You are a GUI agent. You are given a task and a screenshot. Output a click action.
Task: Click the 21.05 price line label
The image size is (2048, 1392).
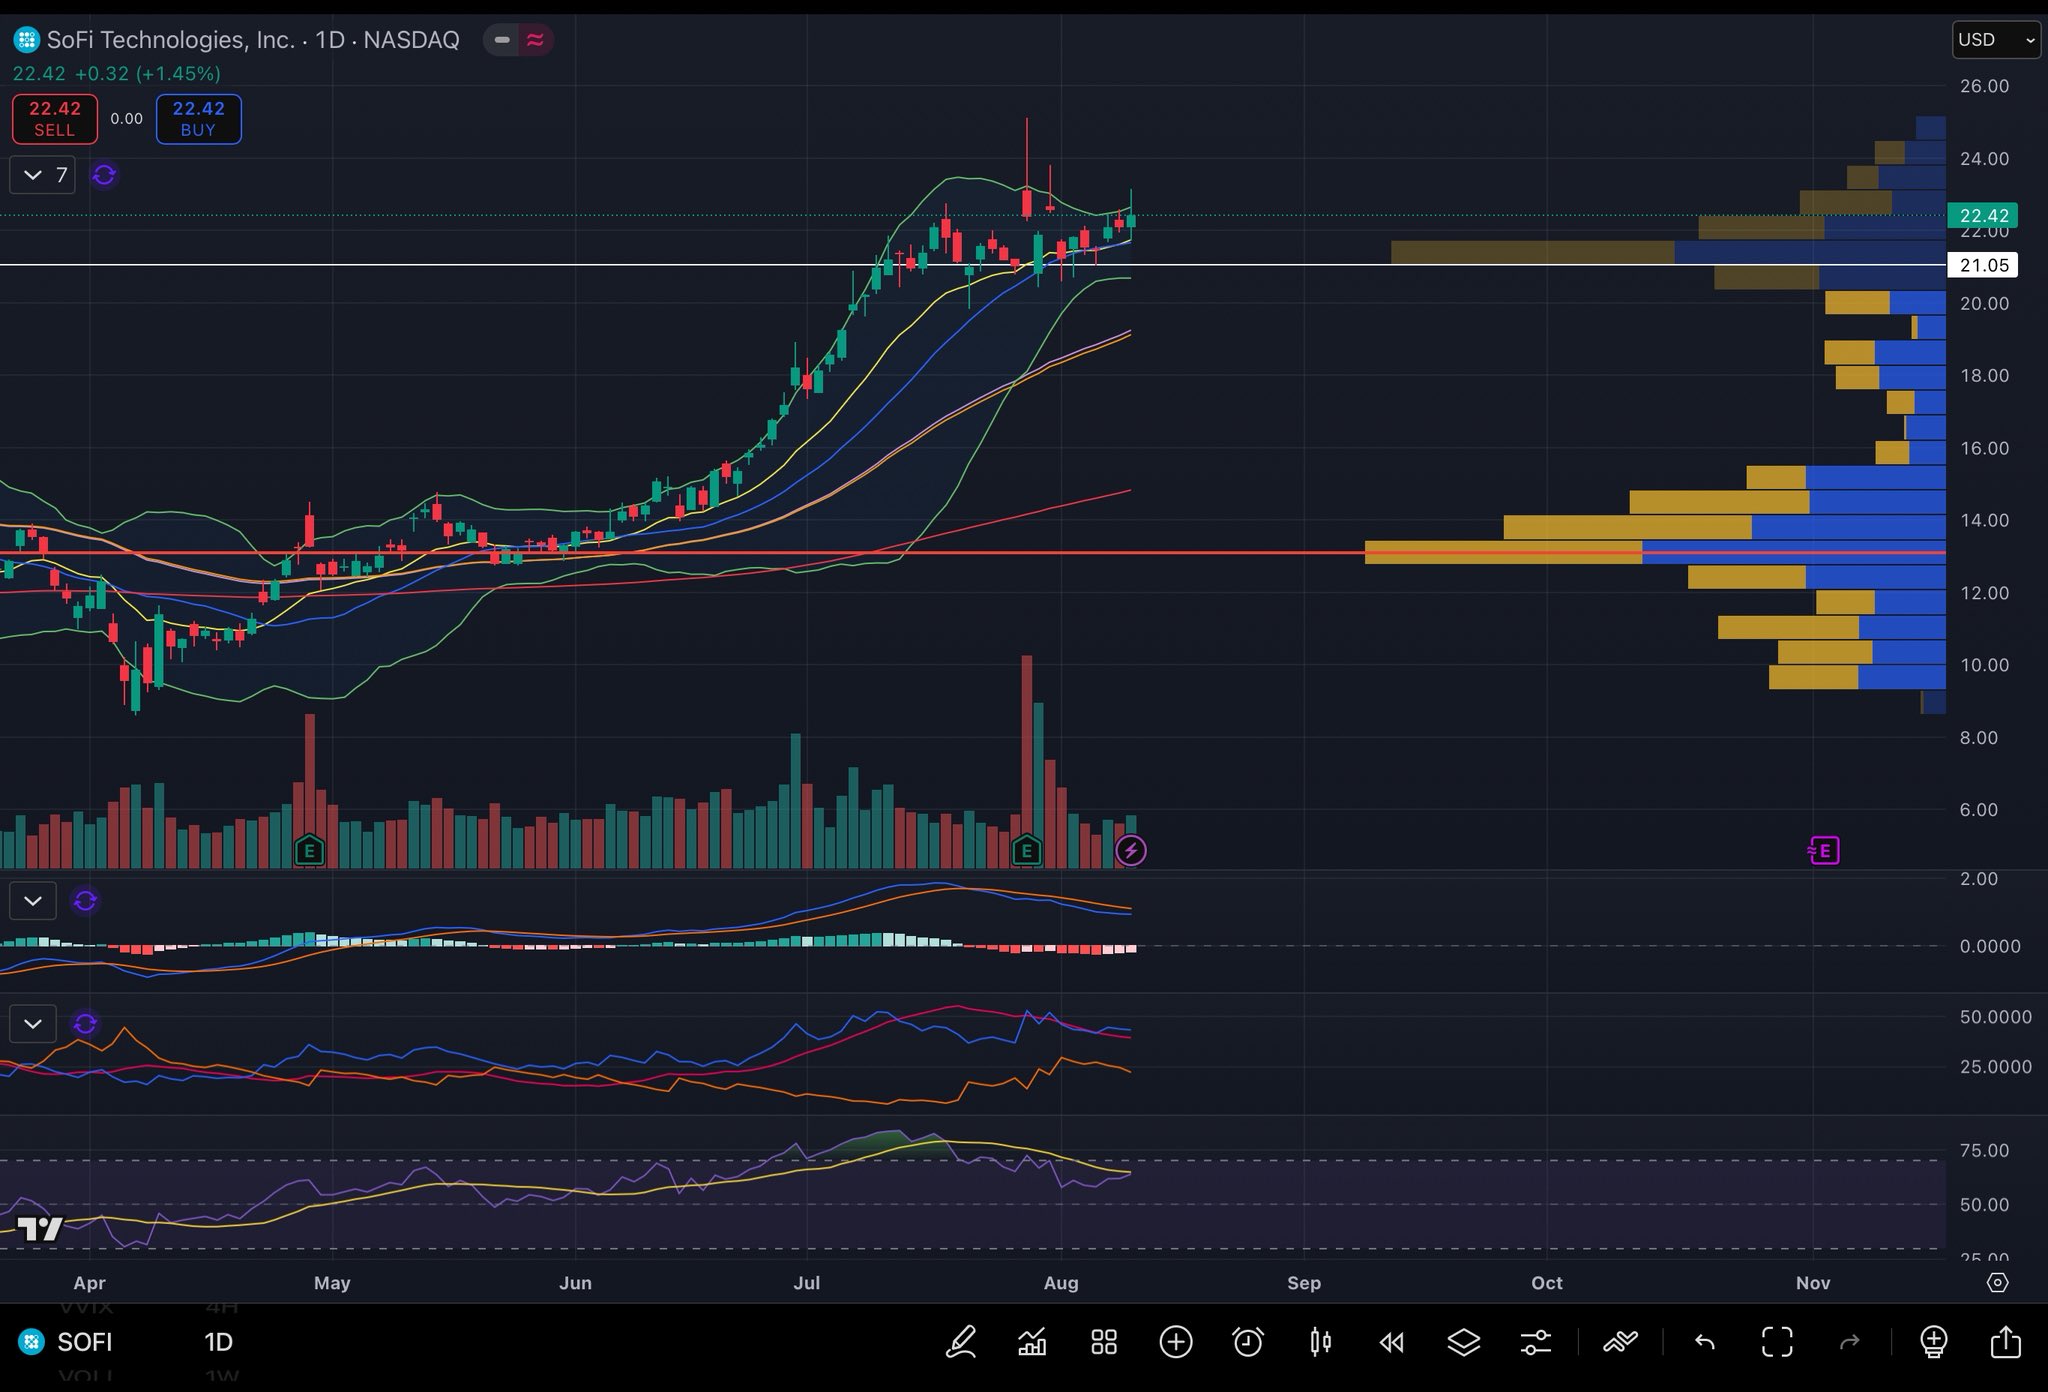[x=1983, y=265]
